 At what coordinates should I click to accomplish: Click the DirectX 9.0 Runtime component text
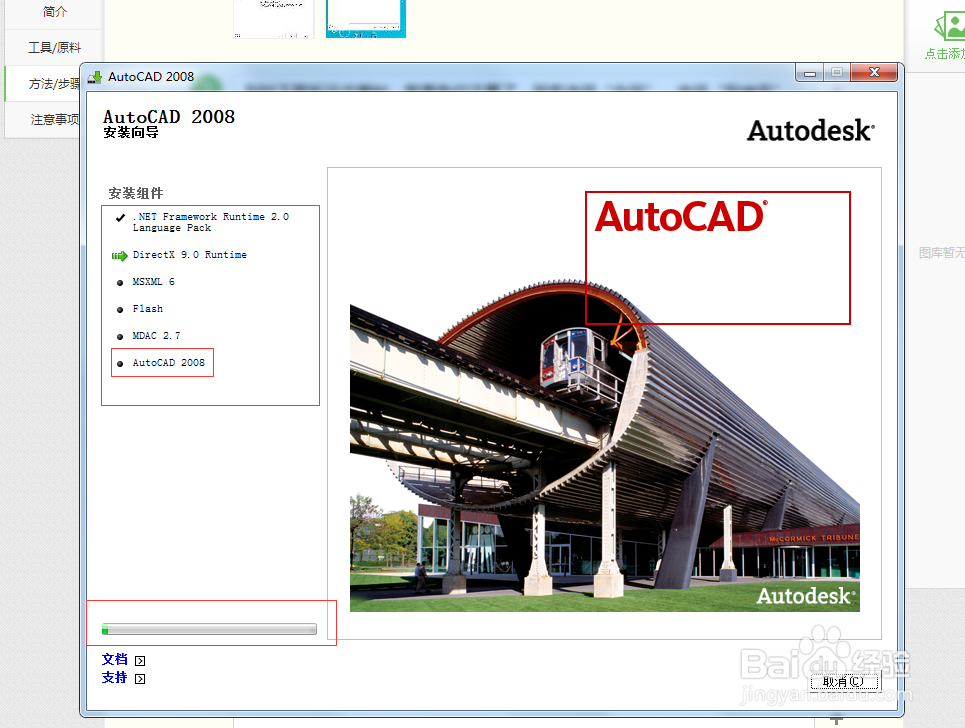coord(190,255)
